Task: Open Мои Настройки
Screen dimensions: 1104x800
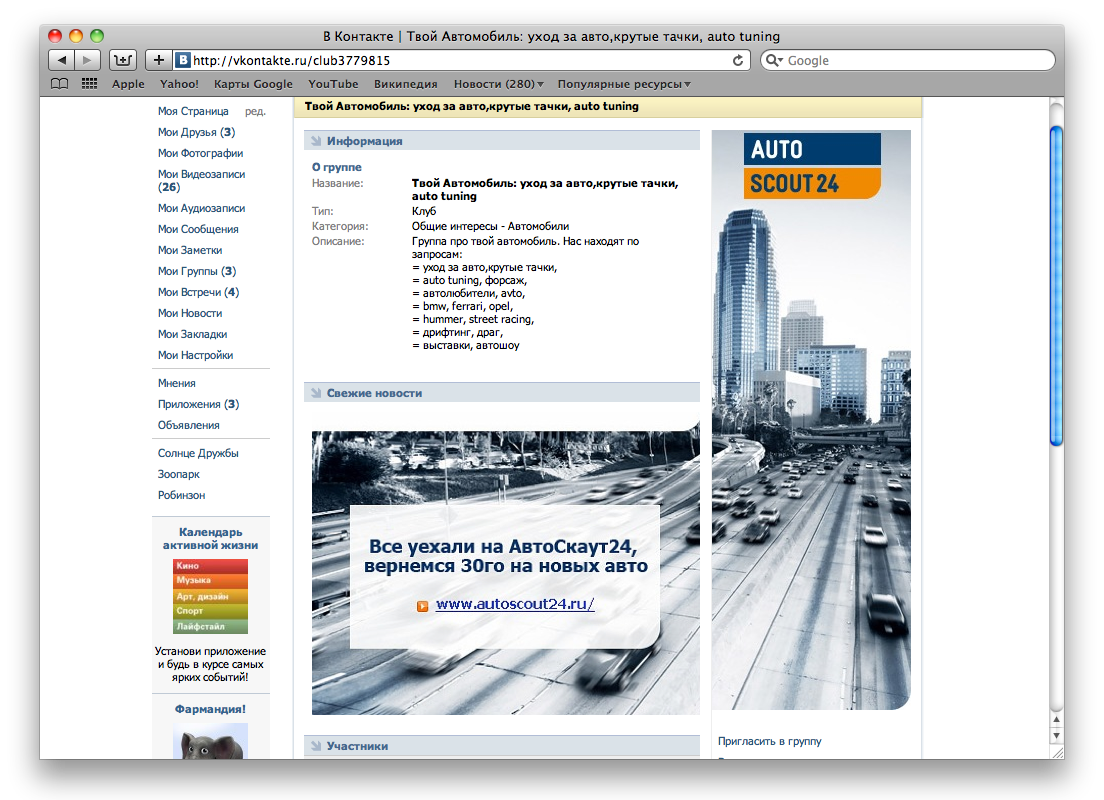Action: click(195, 355)
